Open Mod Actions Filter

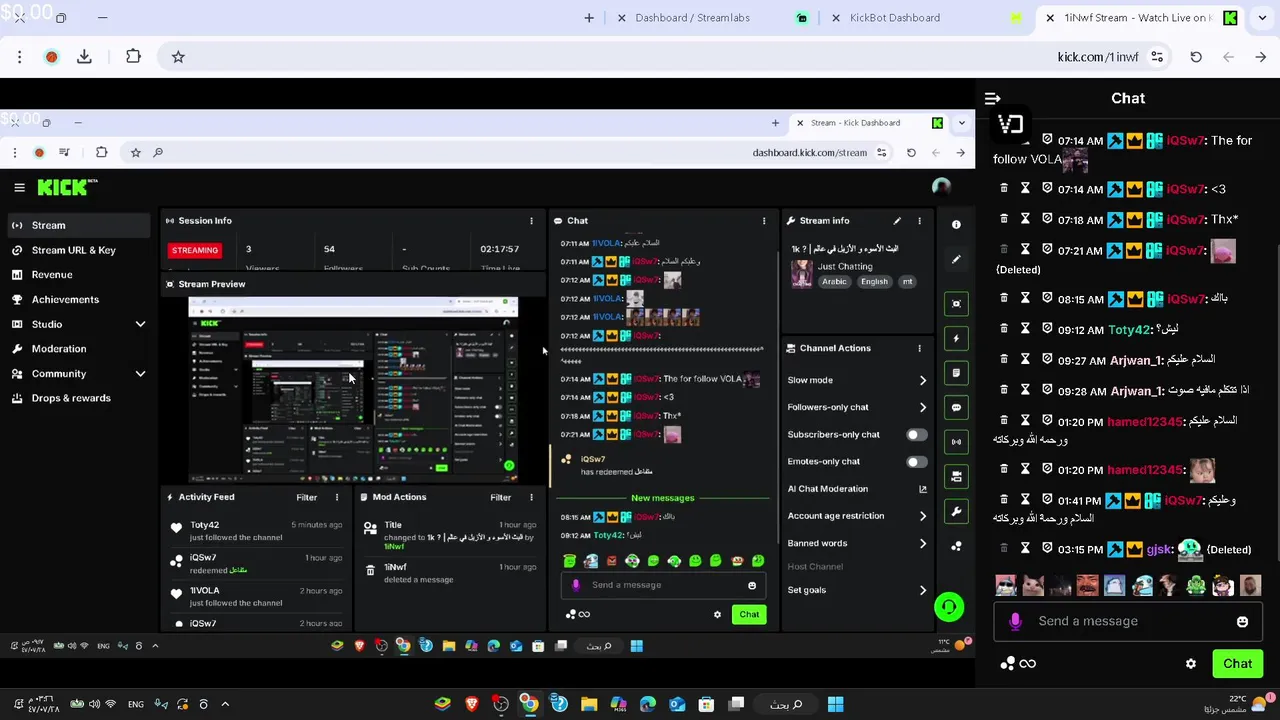500,497
